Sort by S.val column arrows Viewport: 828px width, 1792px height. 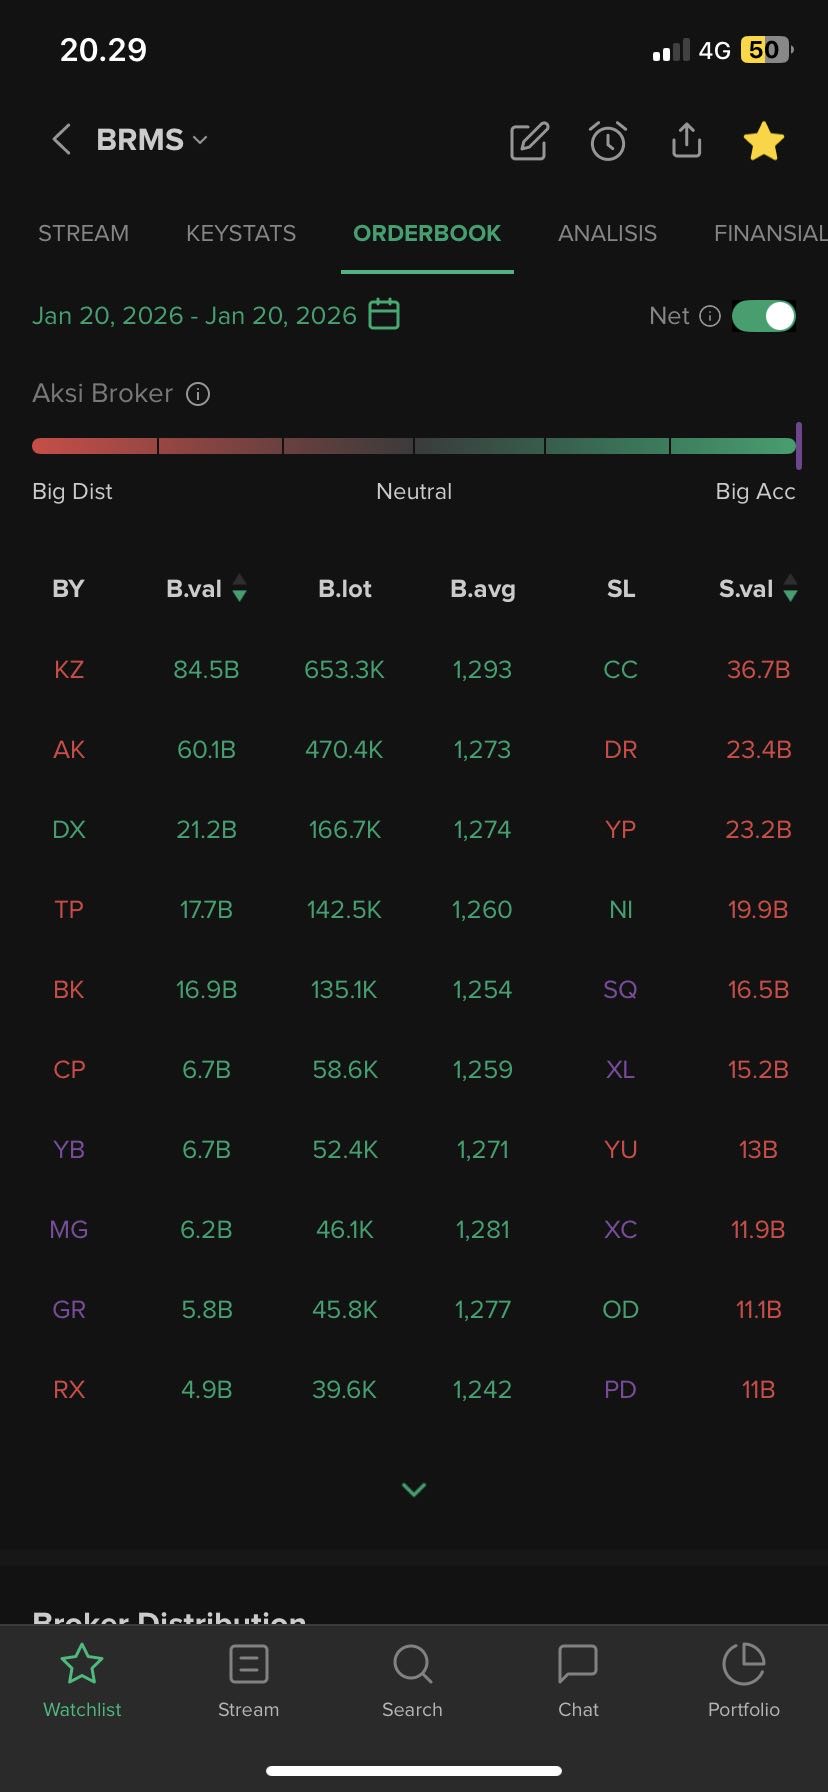790,588
